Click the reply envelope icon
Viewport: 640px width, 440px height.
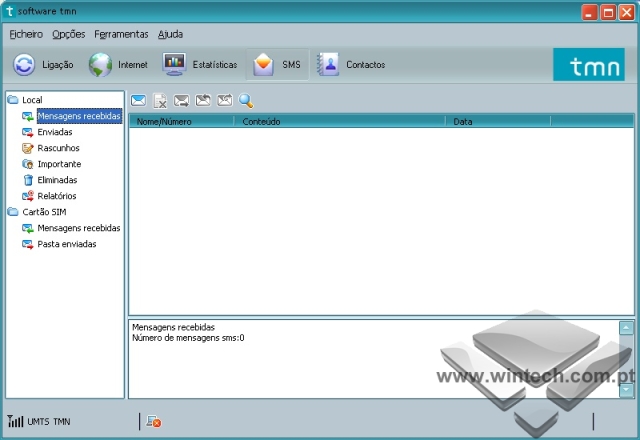[203, 100]
